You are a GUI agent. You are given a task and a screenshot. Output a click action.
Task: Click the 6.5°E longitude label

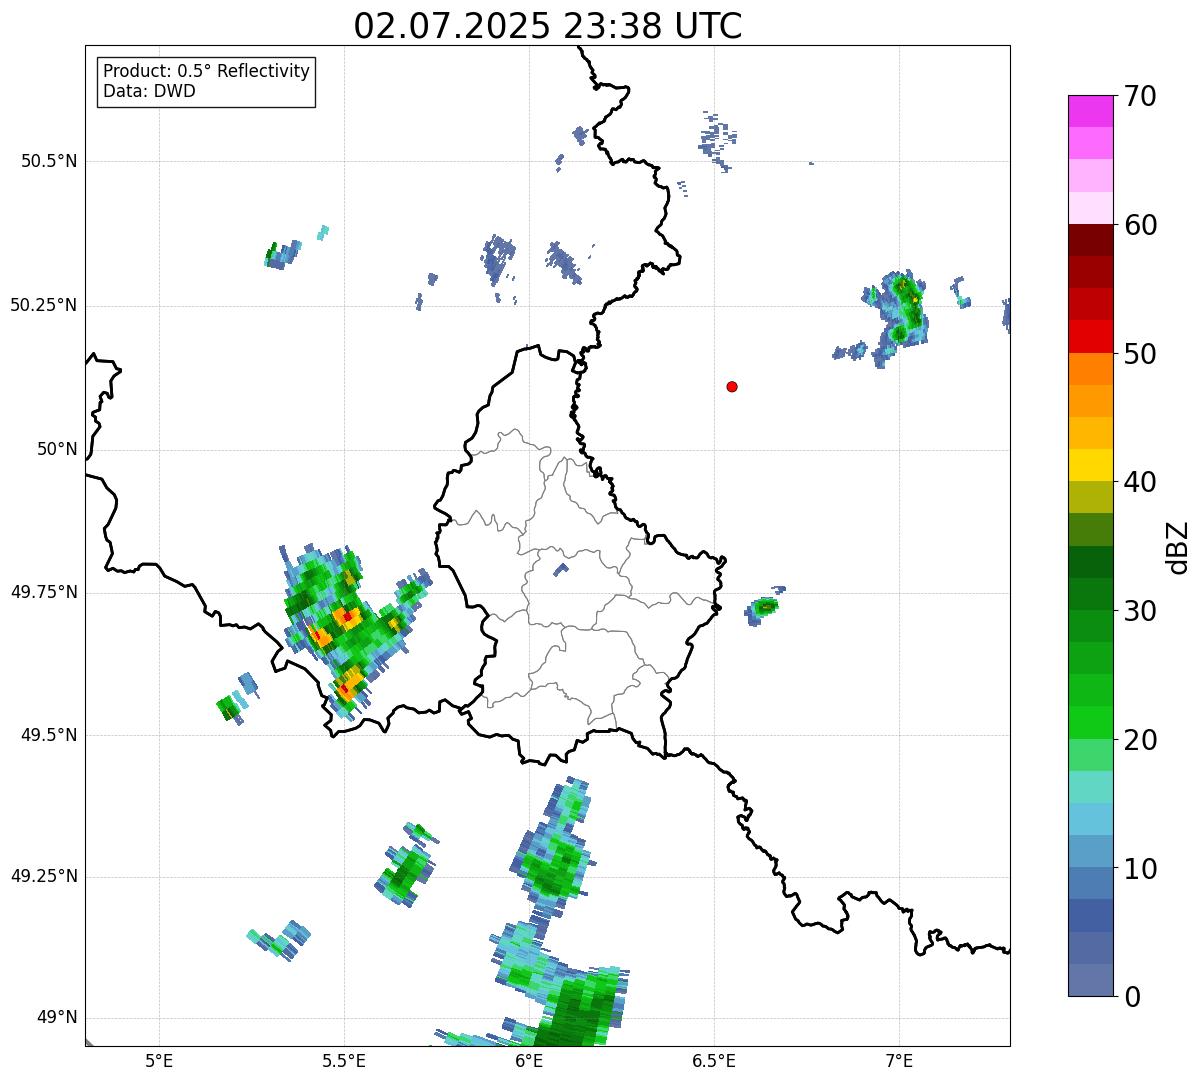point(714,1060)
